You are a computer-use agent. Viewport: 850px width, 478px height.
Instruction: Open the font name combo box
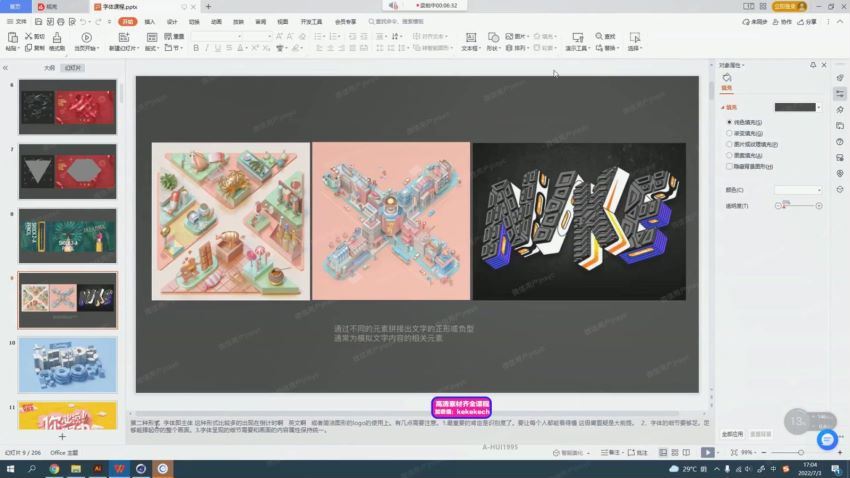pos(216,36)
